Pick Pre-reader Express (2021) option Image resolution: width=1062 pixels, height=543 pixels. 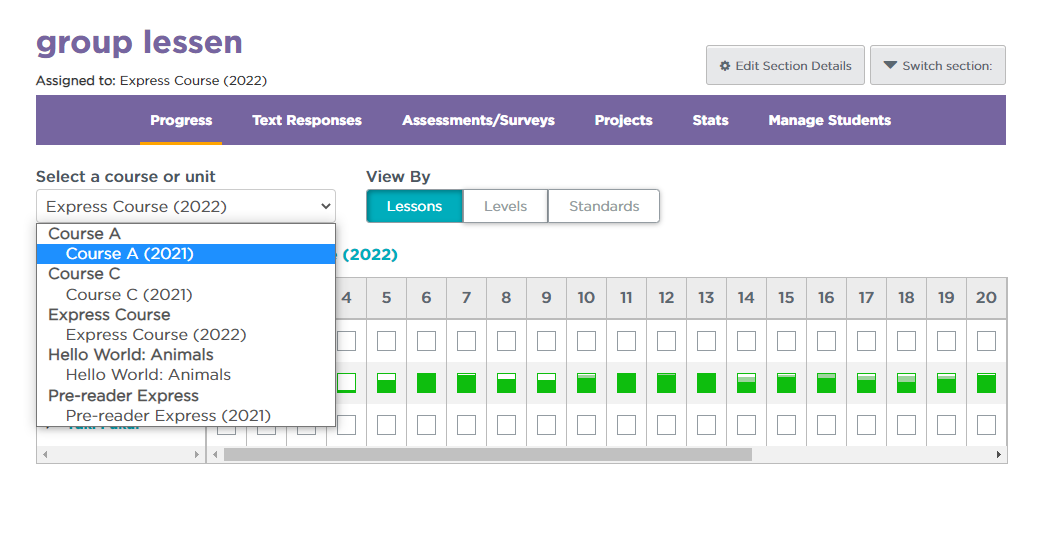point(168,415)
